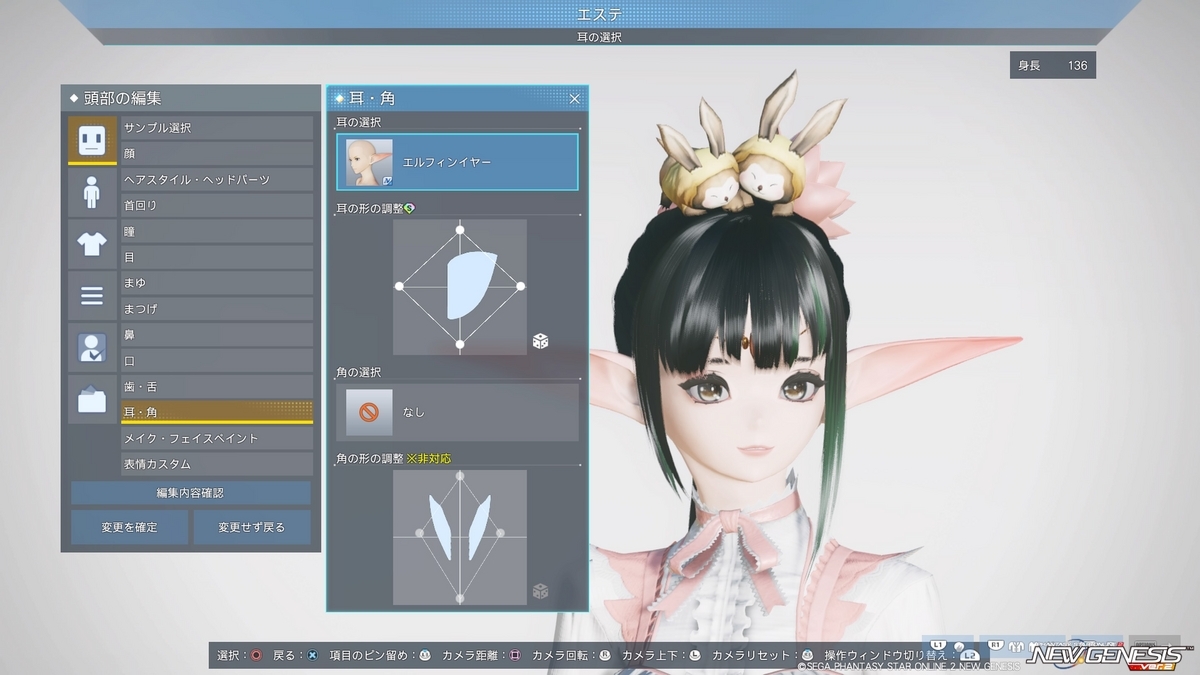Viewport: 1200px width, 675px height.
Task: Click 変更を確定 button
Action: click(129, 527)
